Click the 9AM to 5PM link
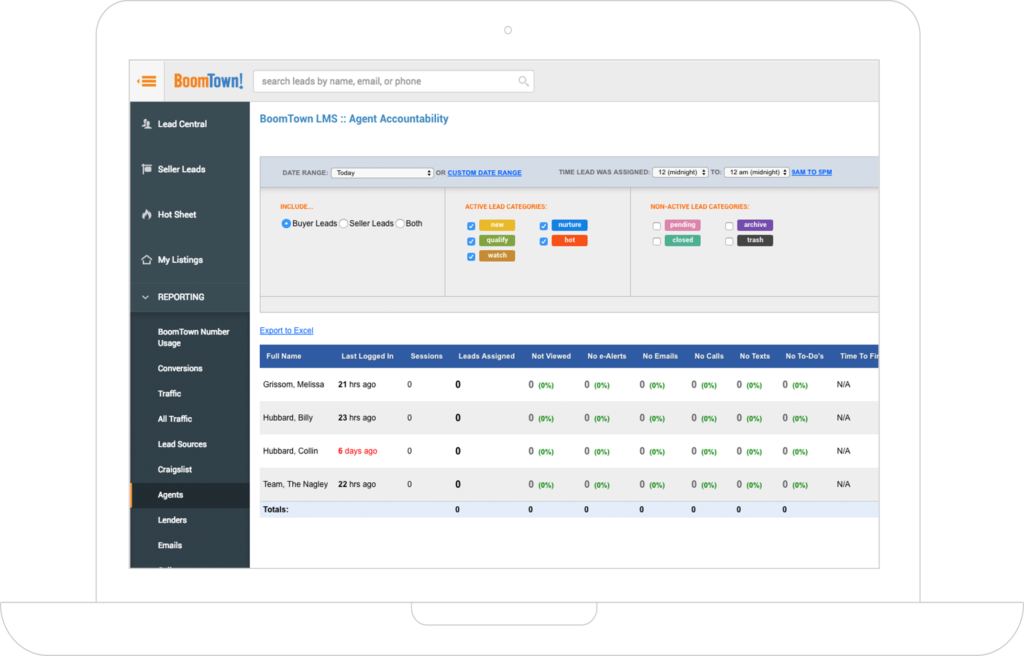1024x656 pixels. (x=811, y=172)
